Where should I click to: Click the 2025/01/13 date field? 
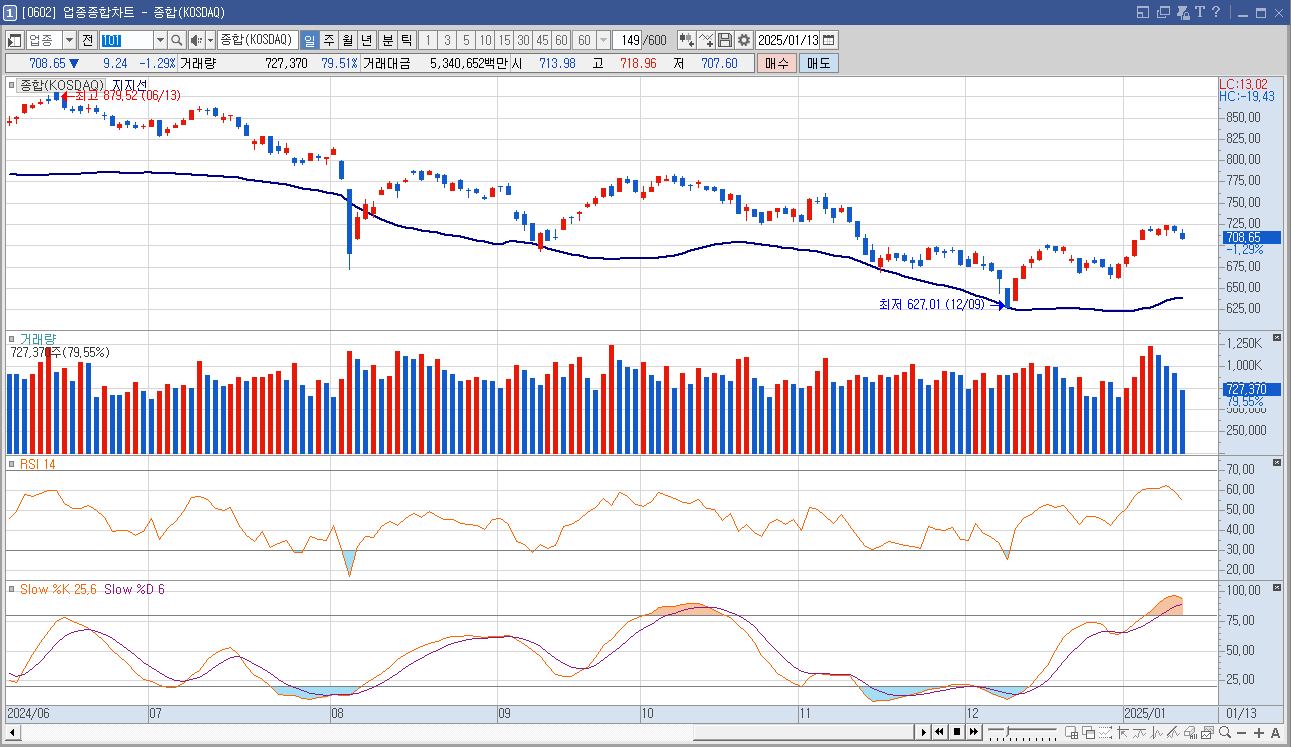[789, 40]
